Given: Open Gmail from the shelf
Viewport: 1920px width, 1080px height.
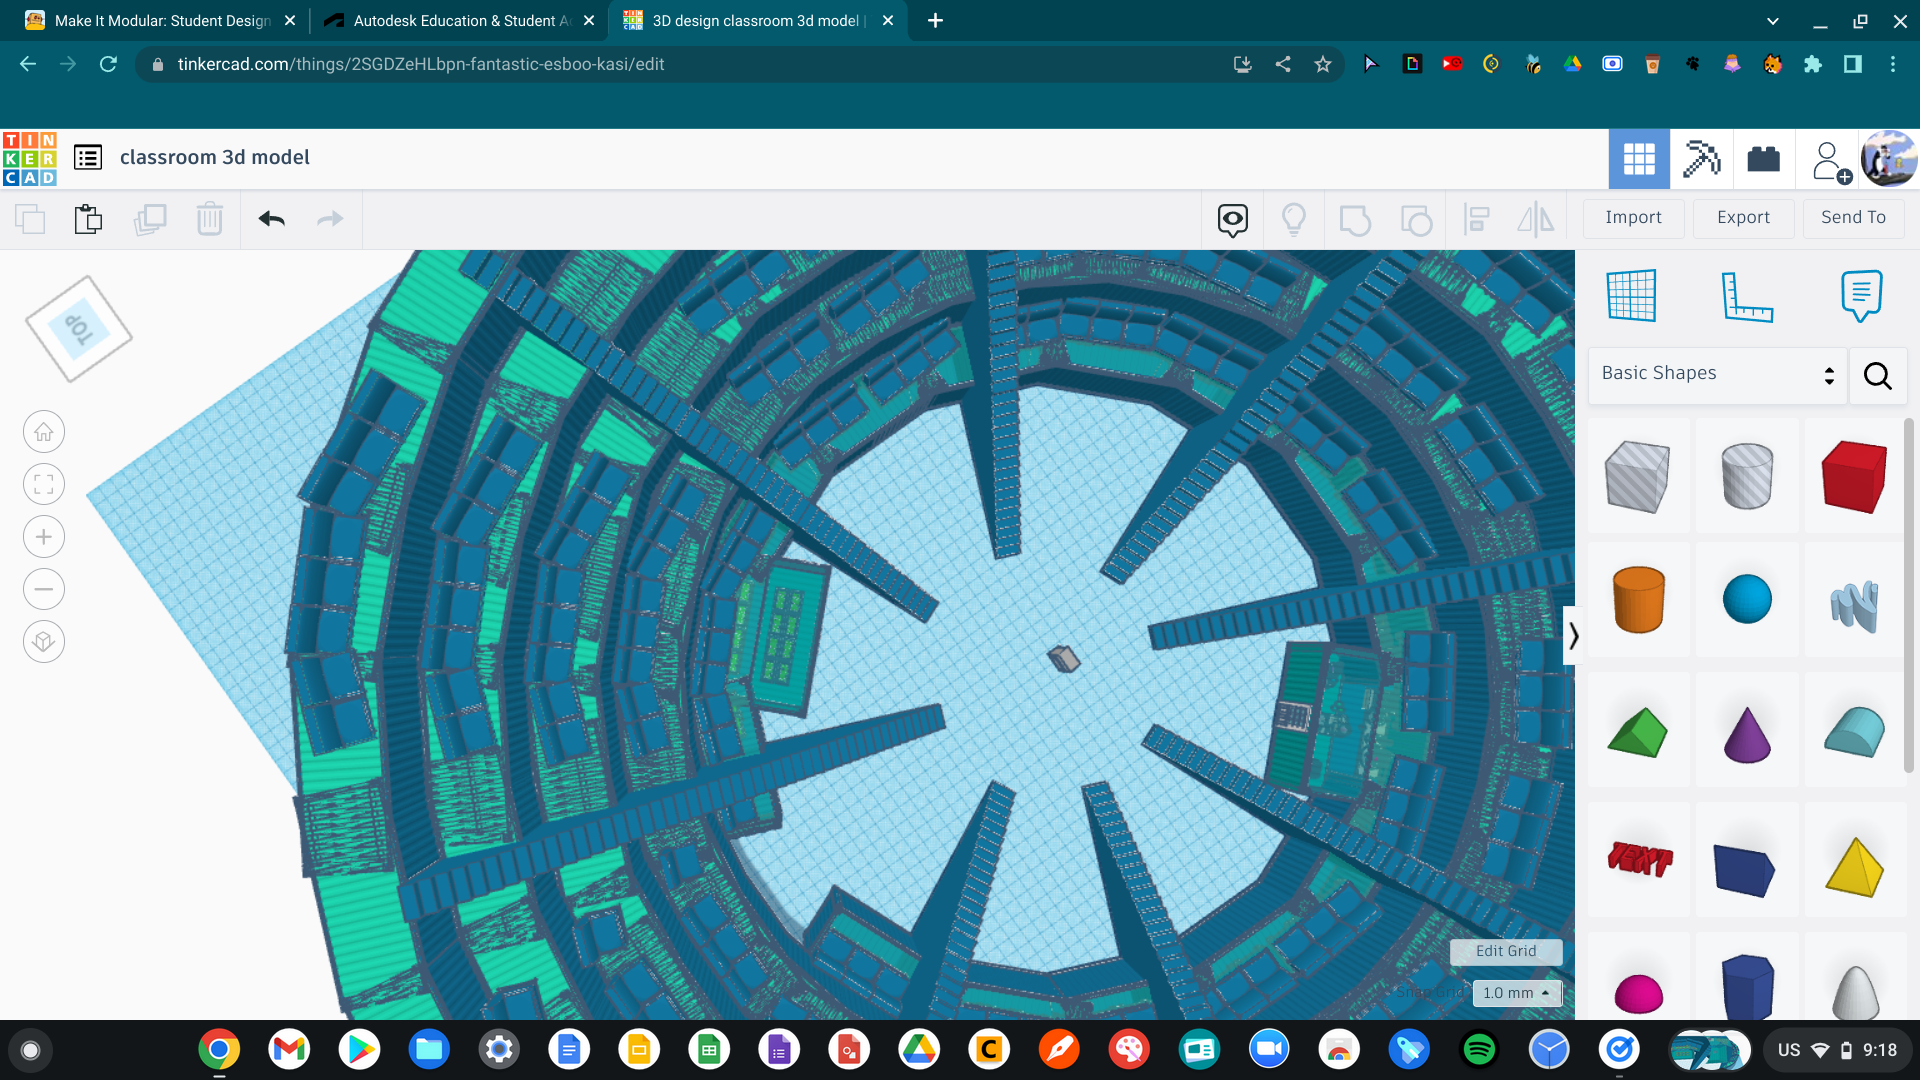Looking at the screenshot, I should coord(289,1050).
